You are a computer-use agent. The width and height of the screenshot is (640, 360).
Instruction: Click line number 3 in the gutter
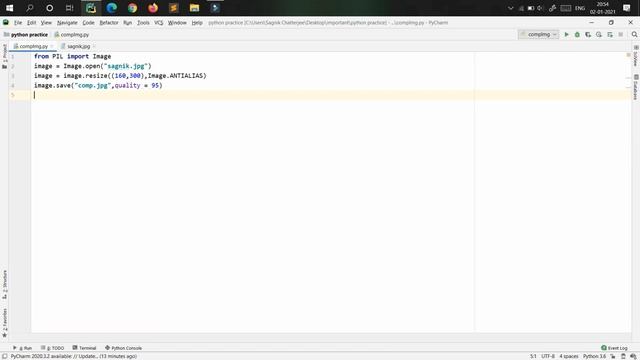coord(13,76)
